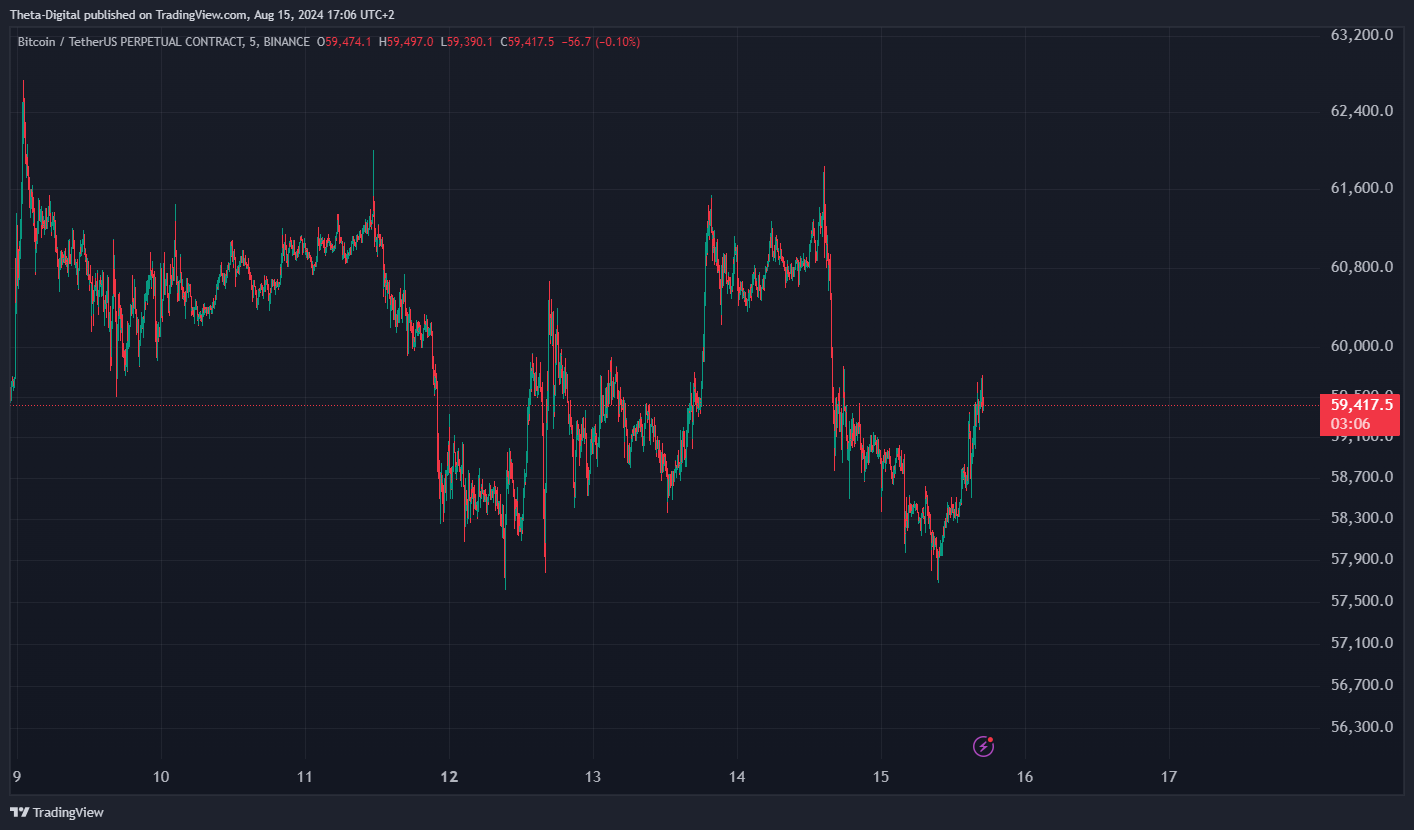Click the 58,300.0 price axis label
The width and height of the screenshot is (1414, 830).
click(1362, 517)
